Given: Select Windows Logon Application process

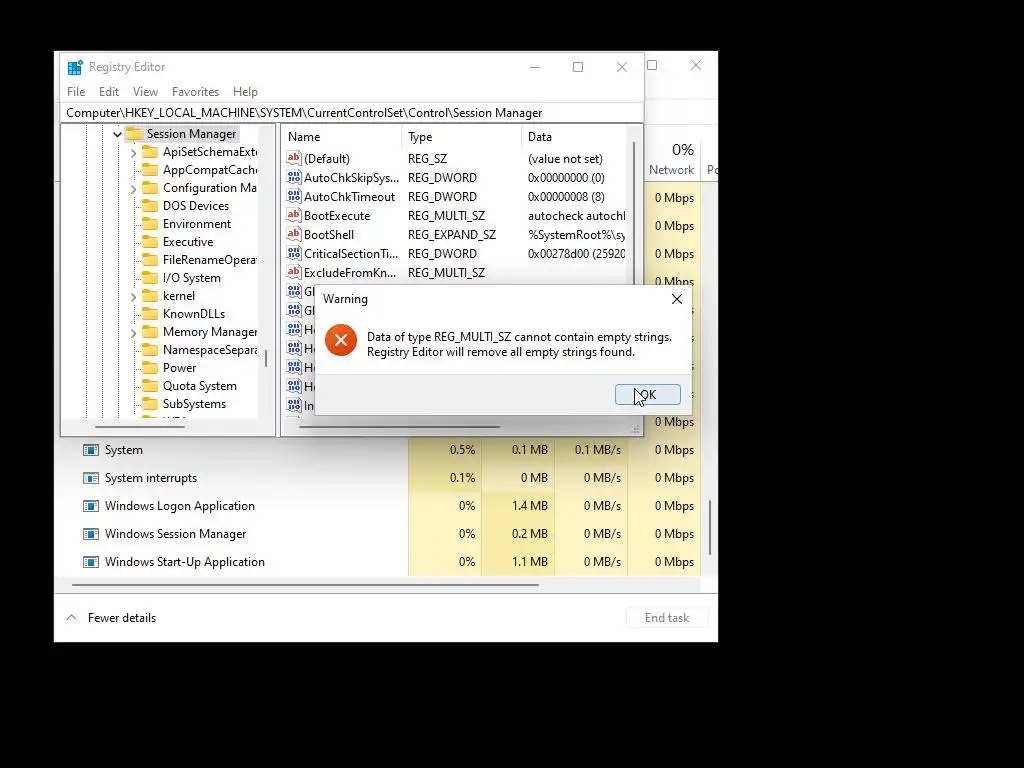Looking at the screenshot, I should [180, 506].
